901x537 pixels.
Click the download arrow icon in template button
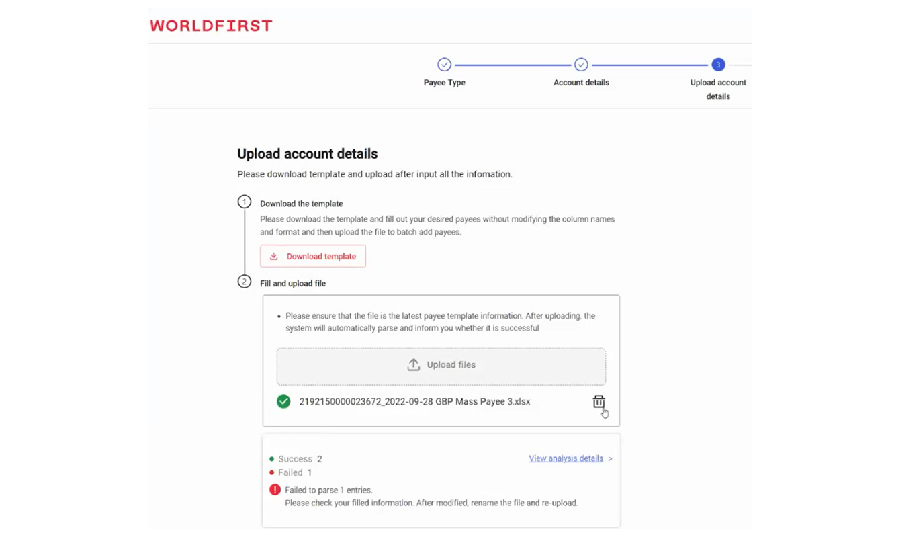coord(274,257)
